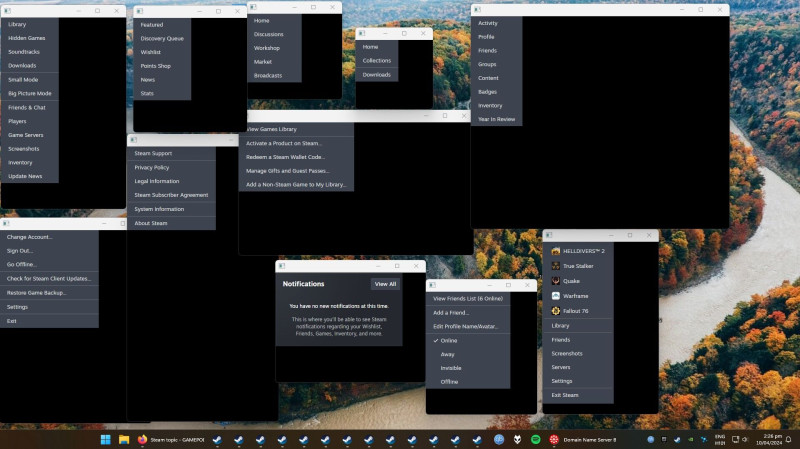Enter Big Picture Mode
The height and width of the screenshot is (449, 800).
(x=30, y=93)
